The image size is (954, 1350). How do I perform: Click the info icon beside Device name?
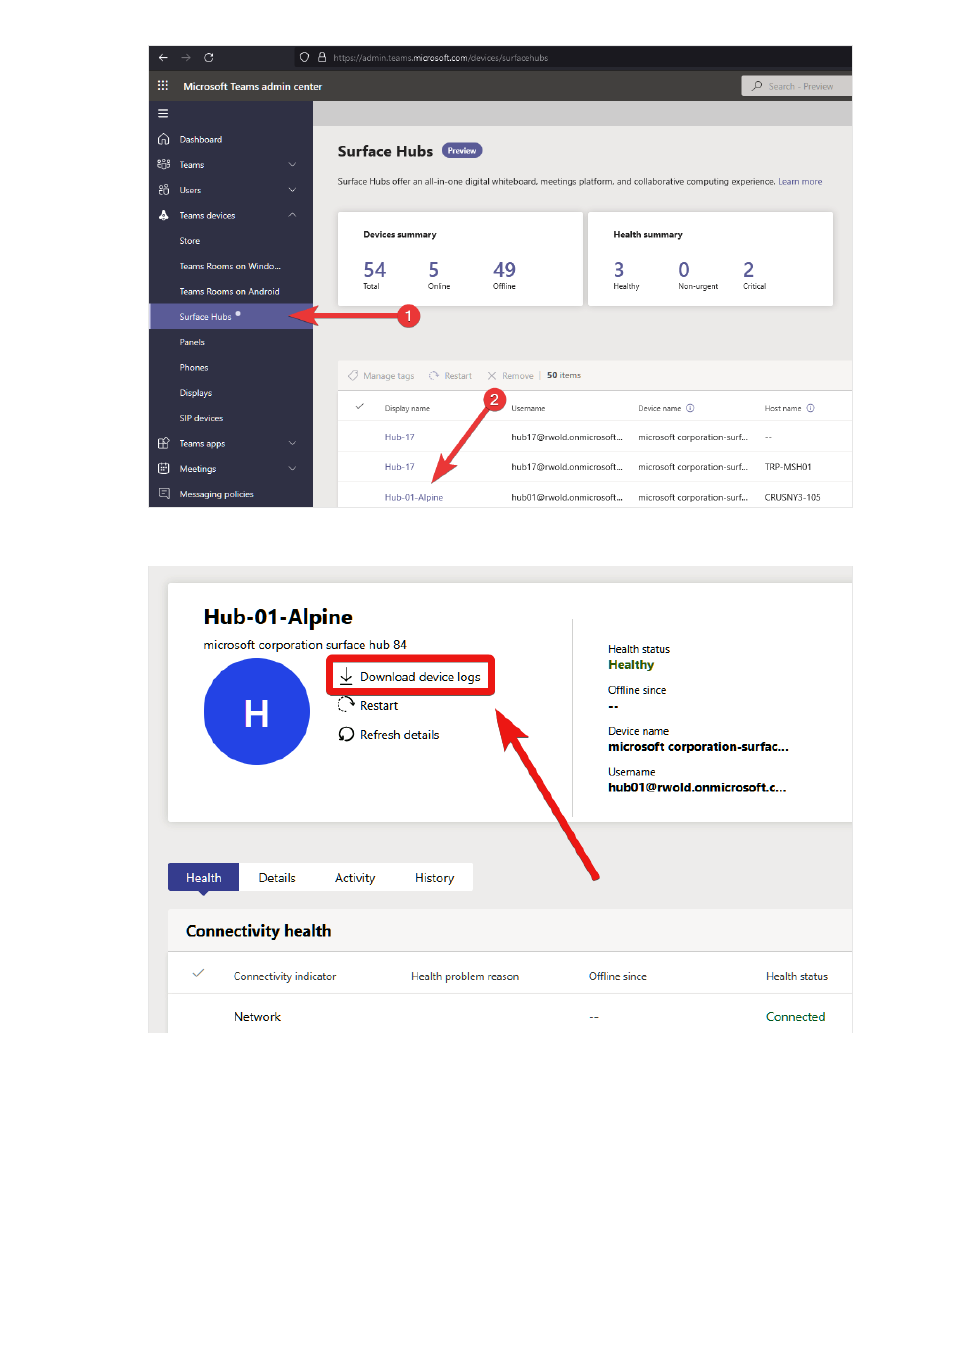(690, 408)
